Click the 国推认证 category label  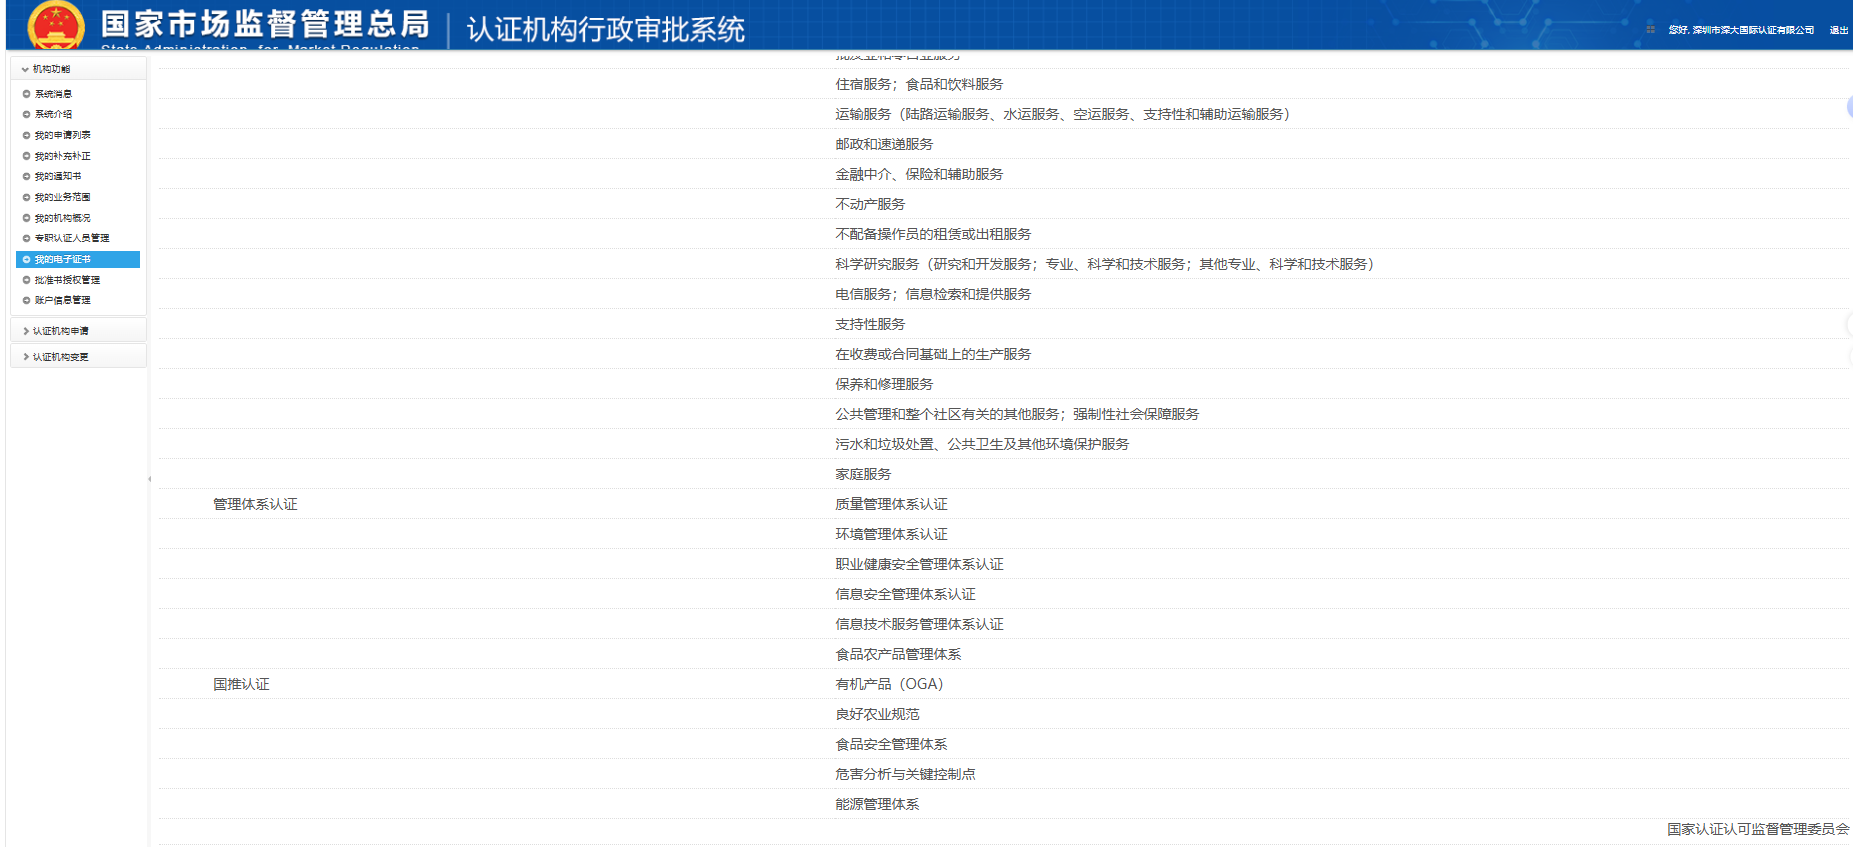click(x=241, y=684)
